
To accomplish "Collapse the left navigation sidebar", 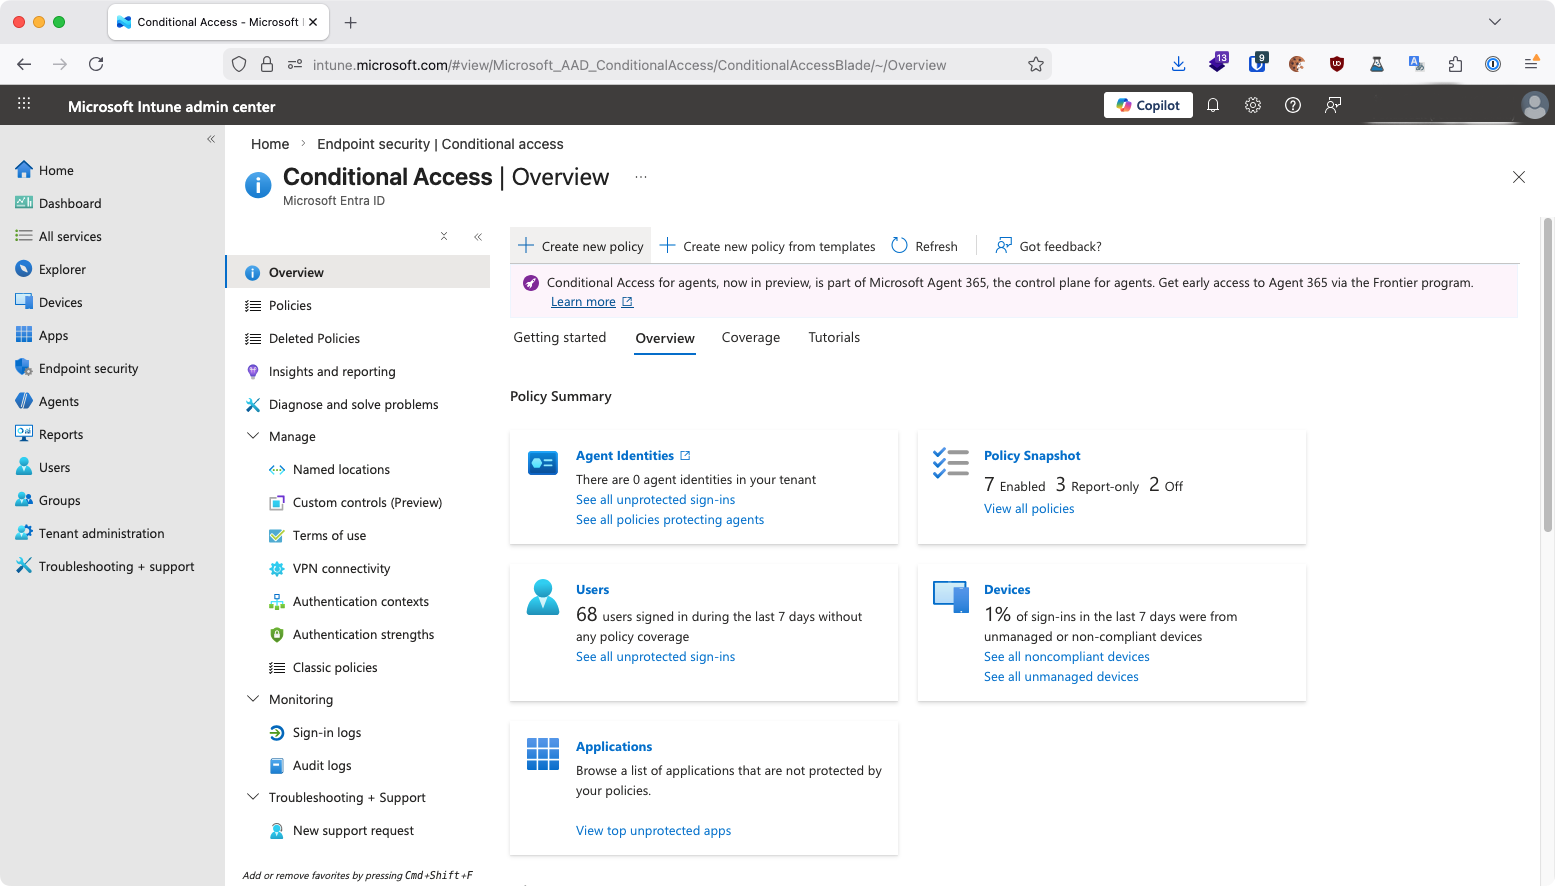I will click(211, 139).
